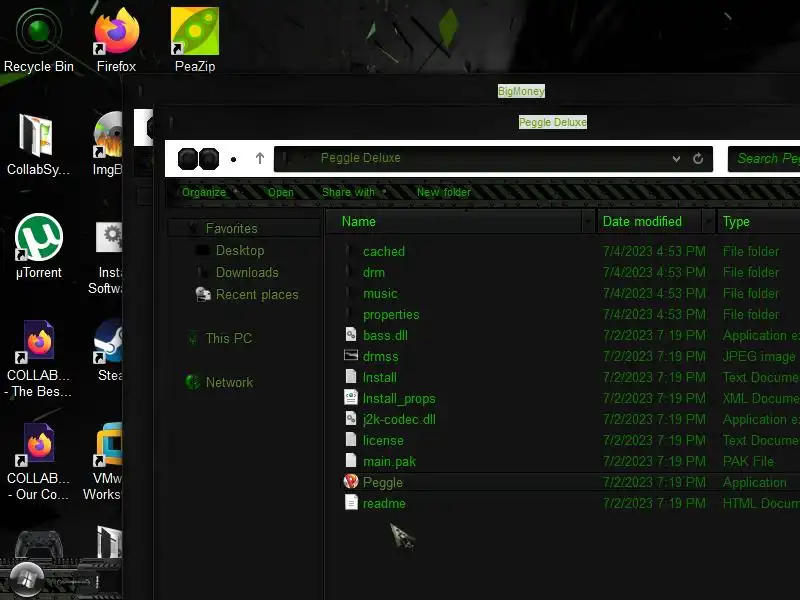Open the ImgBurn desktop shortcut
The image size is (800, 600).
108,144
